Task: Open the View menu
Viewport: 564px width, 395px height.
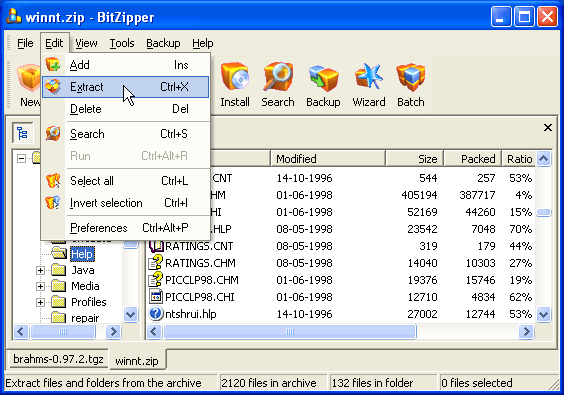Action: [x=86, y=44]
